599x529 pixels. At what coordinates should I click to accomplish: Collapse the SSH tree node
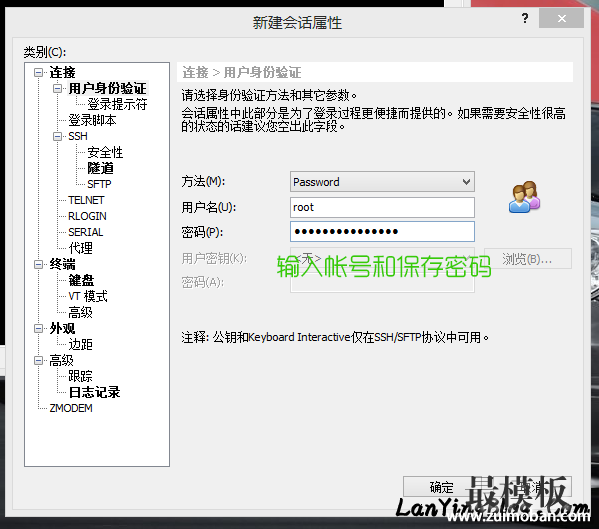(x=57, y=136)
